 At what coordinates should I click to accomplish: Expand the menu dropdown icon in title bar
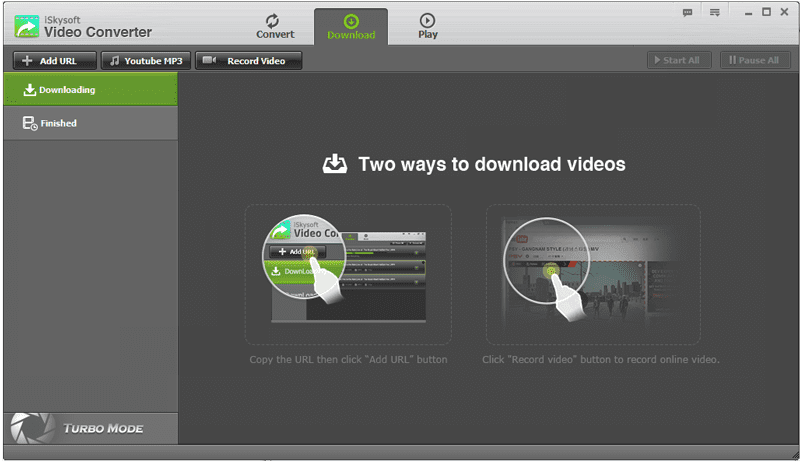pos(715,13)
